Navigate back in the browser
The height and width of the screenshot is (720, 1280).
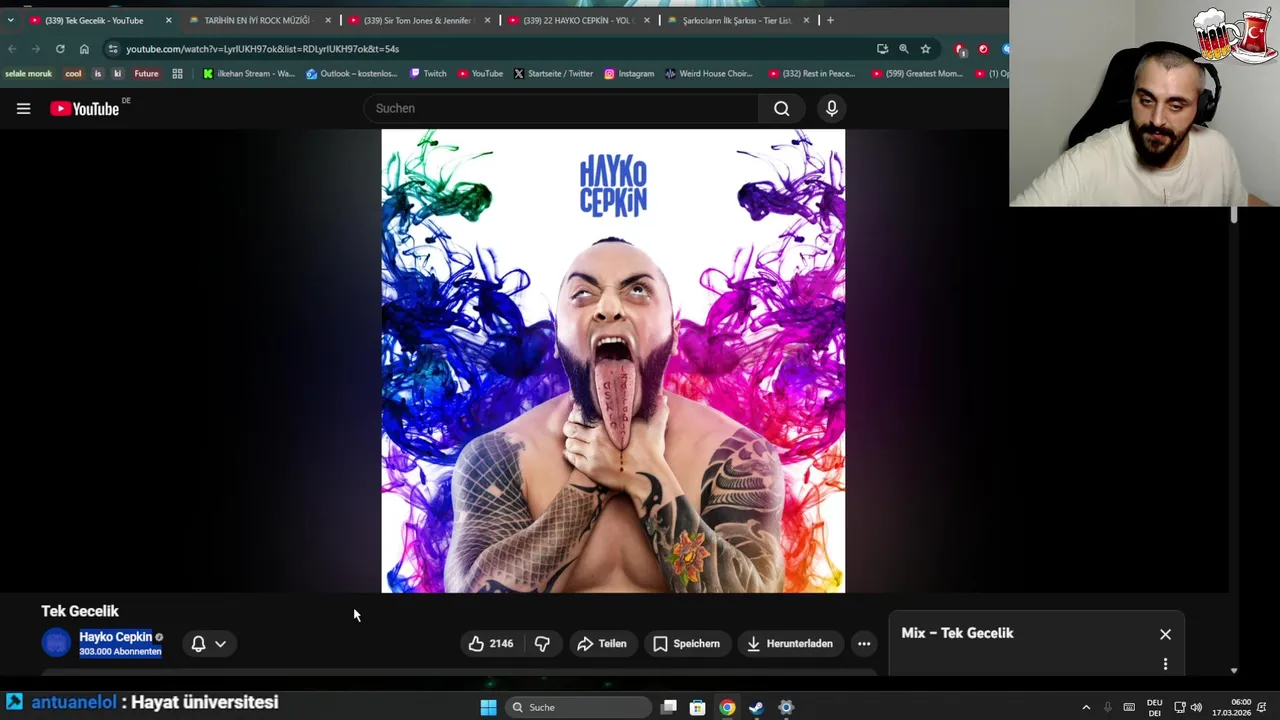tap(12, 49)
